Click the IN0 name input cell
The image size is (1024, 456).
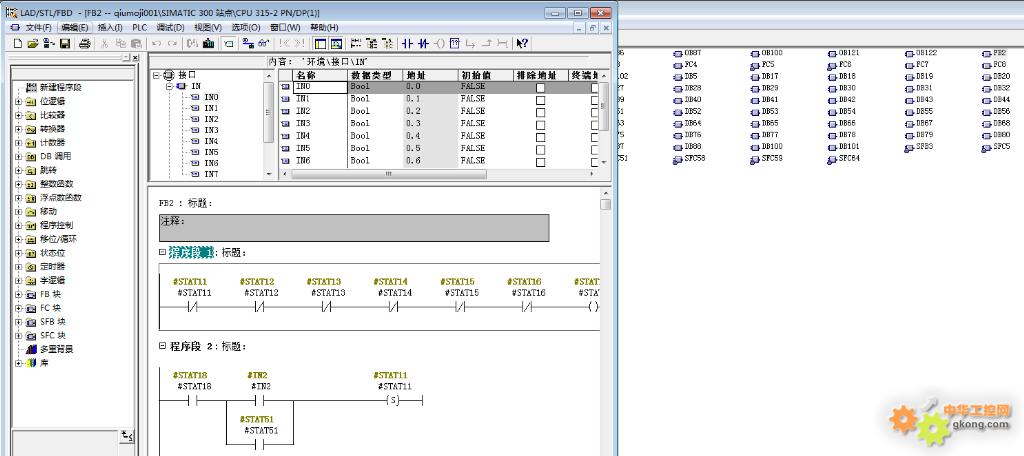coord(320,87)
